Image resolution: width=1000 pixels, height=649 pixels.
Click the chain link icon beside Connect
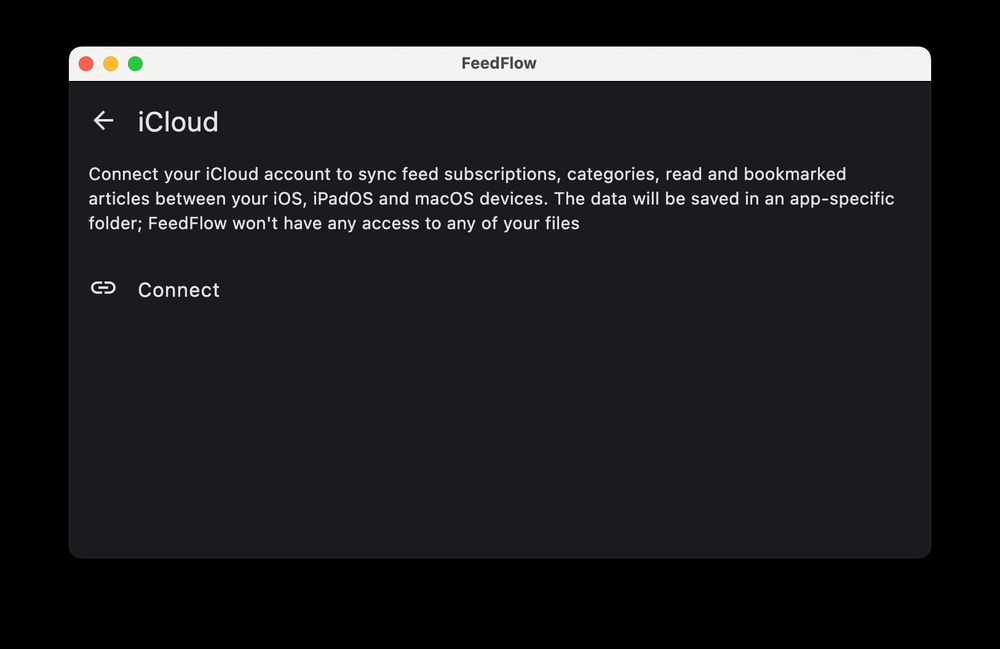[103, 288]
